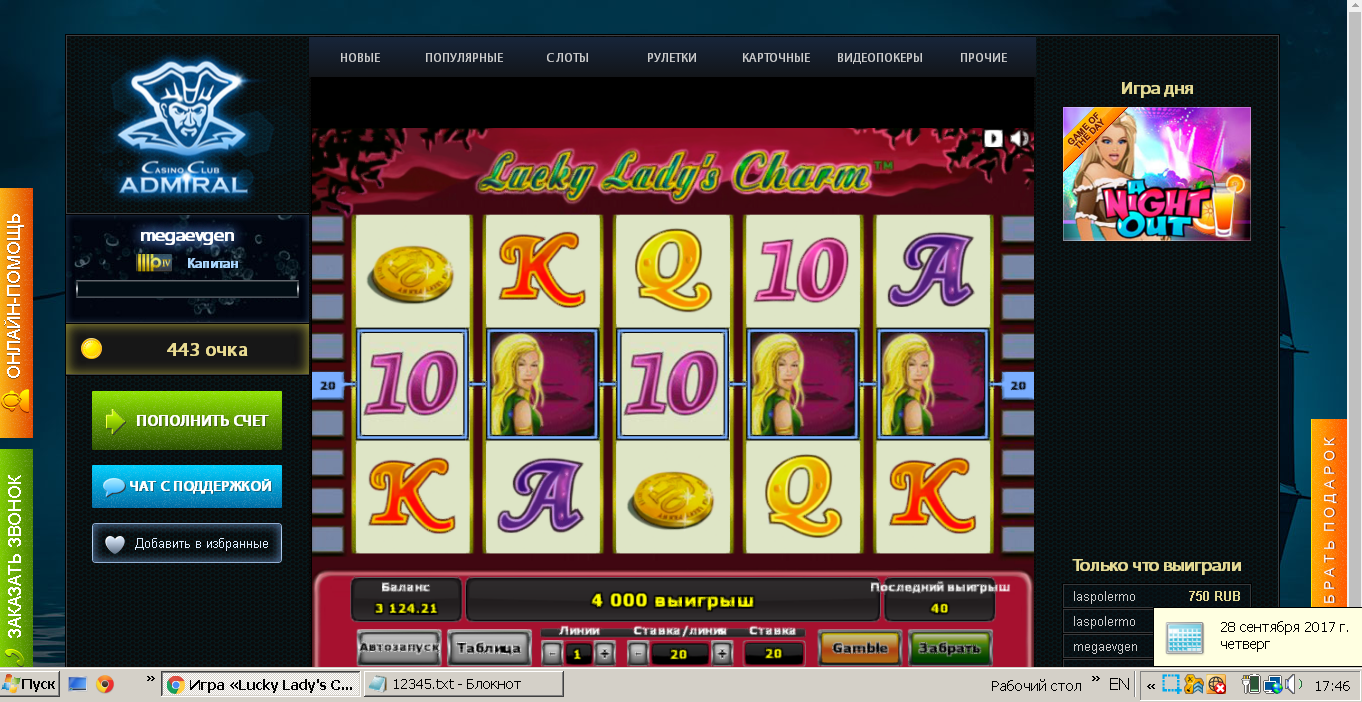Increase the number of lines with plus
Image resolution: width=1362 pixels, height=702 pixels.
[604, 654]
